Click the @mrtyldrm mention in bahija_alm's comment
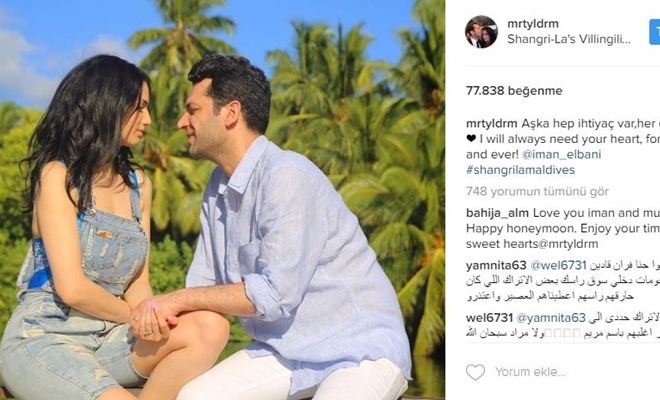 [565, 244]
